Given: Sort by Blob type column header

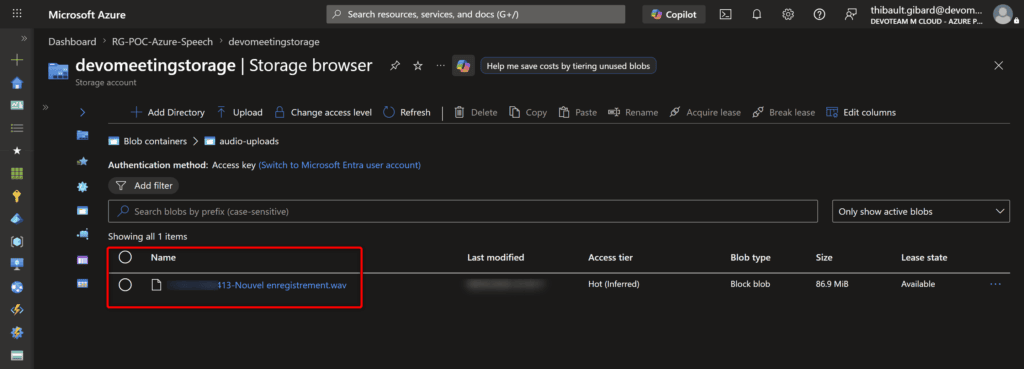Looking at the screenshot, I should tap(750, 257).
